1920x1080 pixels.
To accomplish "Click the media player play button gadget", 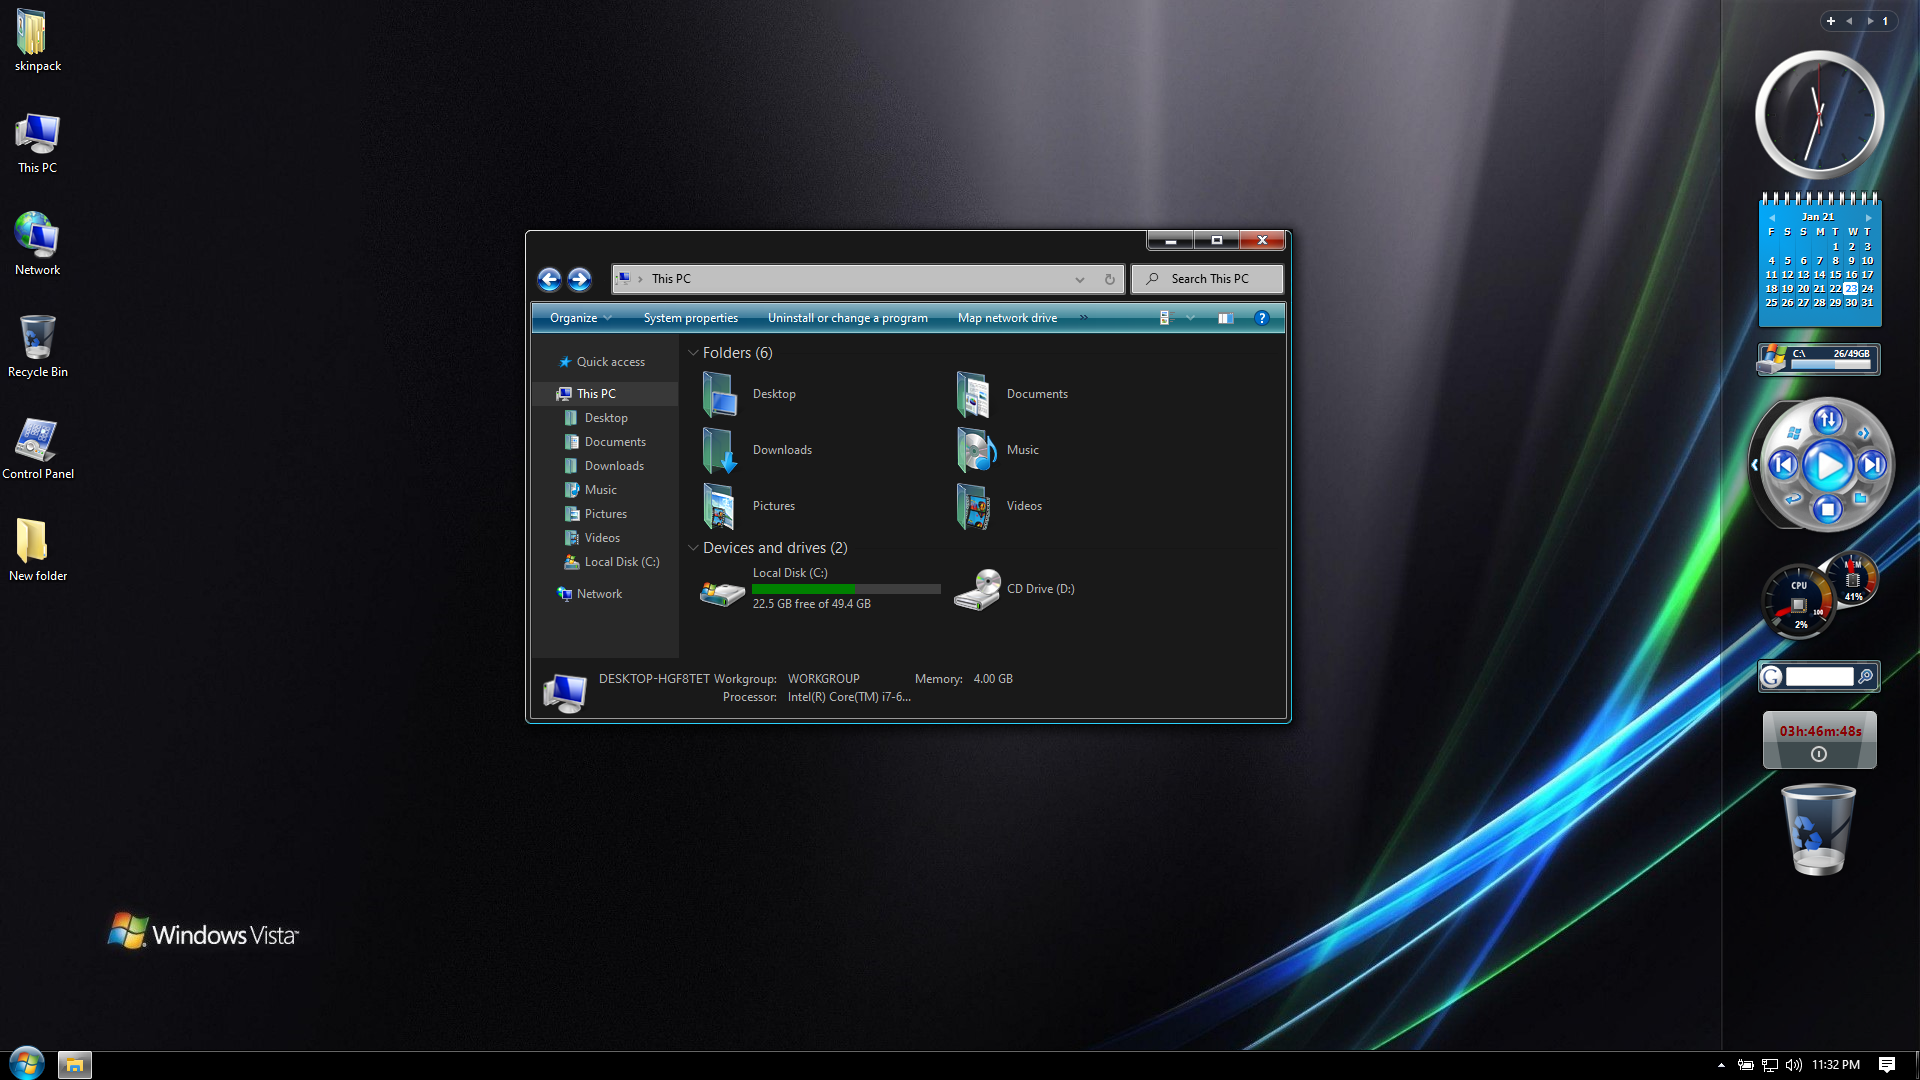I will 1827,465.
